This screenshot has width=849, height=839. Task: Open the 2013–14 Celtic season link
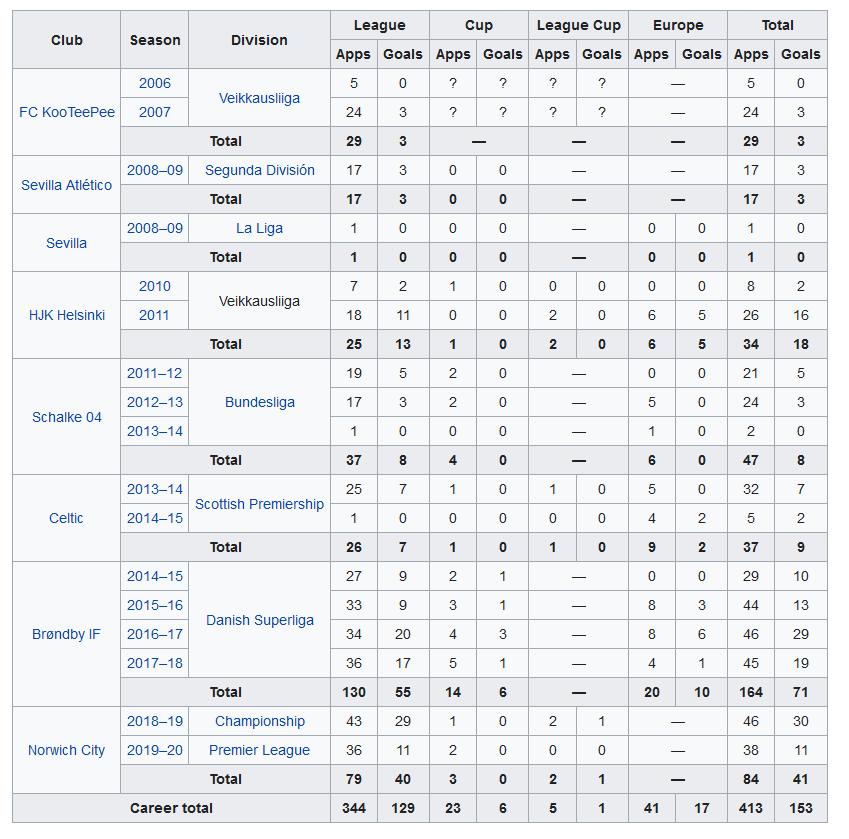pyautogui.click(x=155, y=489)
